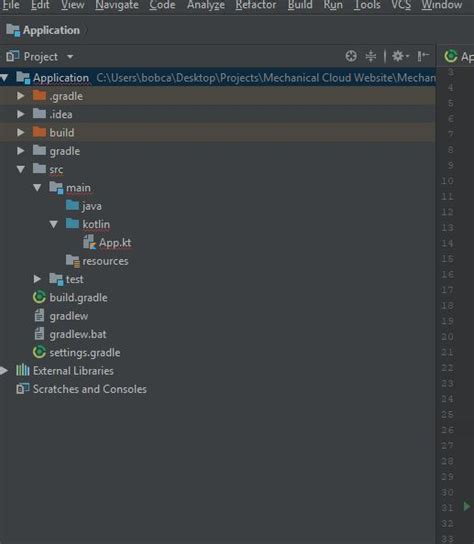Open the Project view dropdown
The width and height of the screenshot is (474, 544).
click(70, 57)
